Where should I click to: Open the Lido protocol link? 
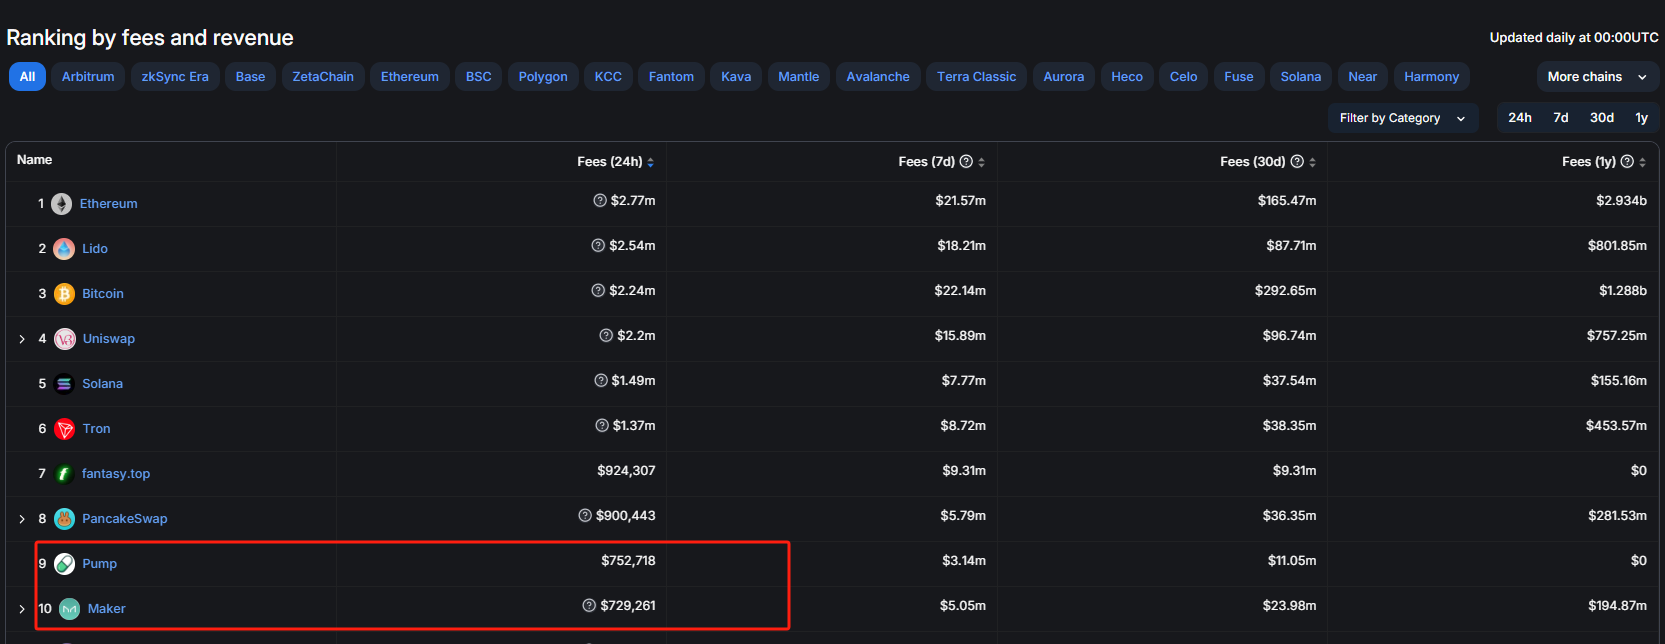point(95,249)
